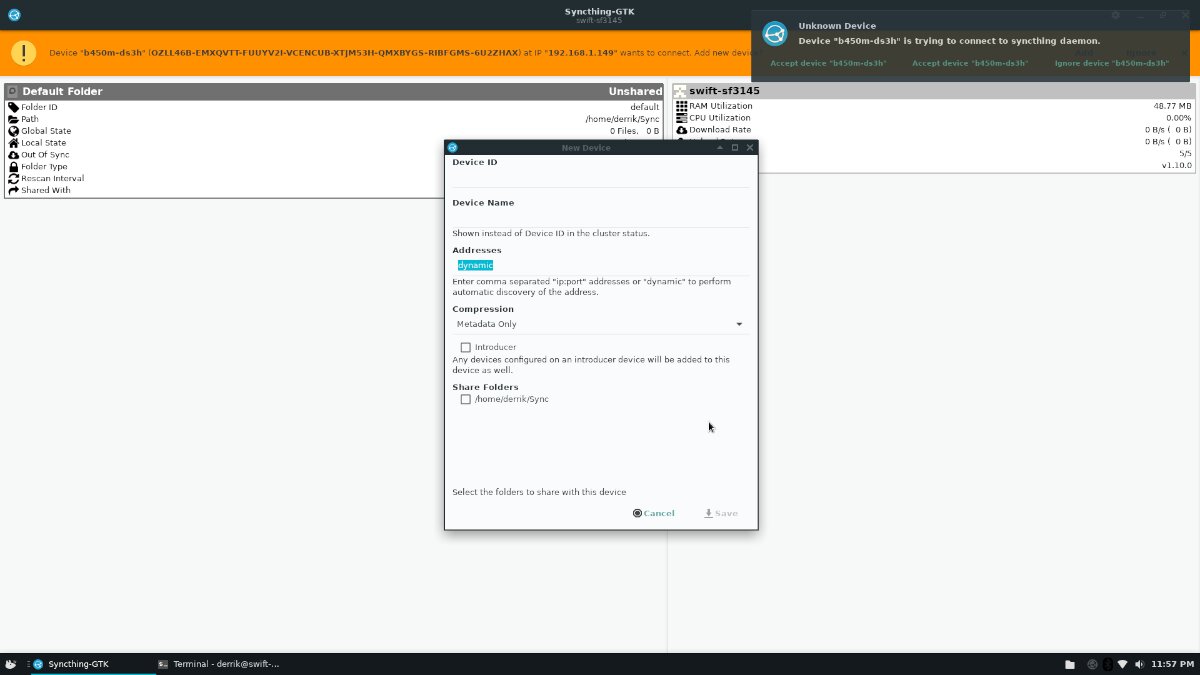Click the Unshared status label
This screenshot has height=675, width=1200.
coord(635,91)
